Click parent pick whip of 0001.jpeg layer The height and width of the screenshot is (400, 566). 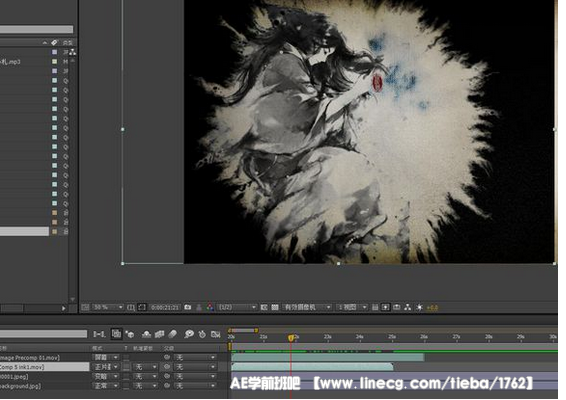[167, 377]
